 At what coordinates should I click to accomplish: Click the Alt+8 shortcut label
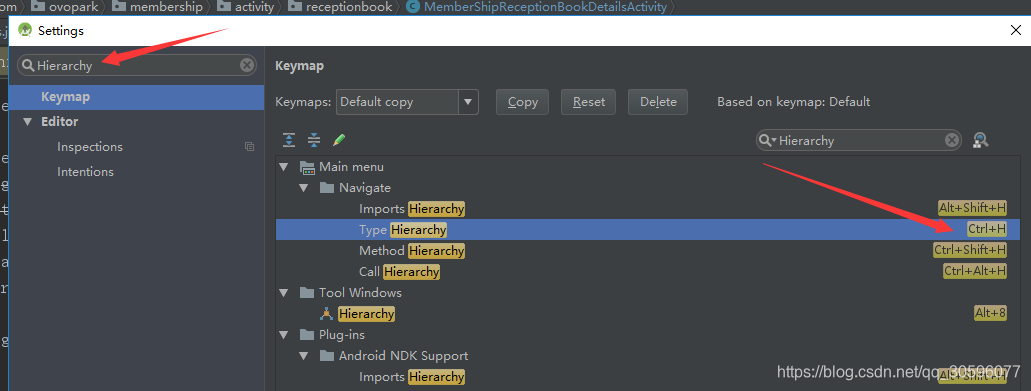(x=990, y=313)
